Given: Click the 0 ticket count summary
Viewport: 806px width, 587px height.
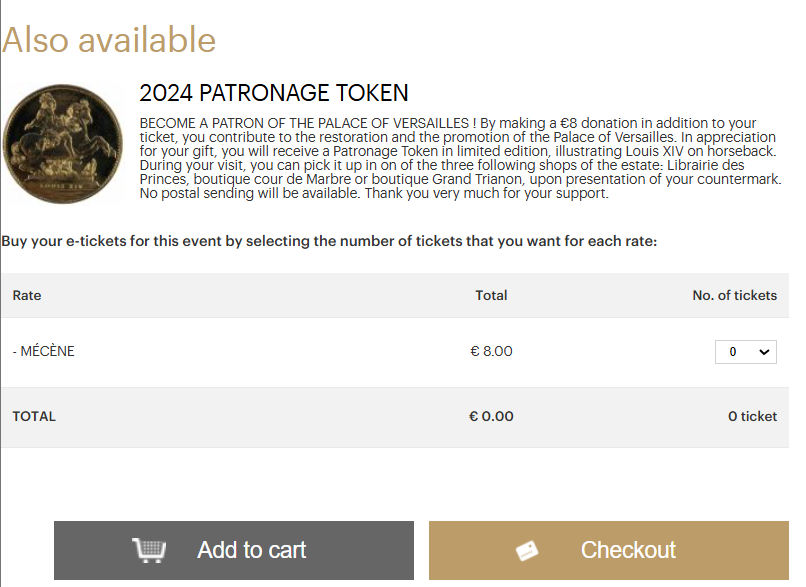Looking at the screenshot, I should point(752,416).
